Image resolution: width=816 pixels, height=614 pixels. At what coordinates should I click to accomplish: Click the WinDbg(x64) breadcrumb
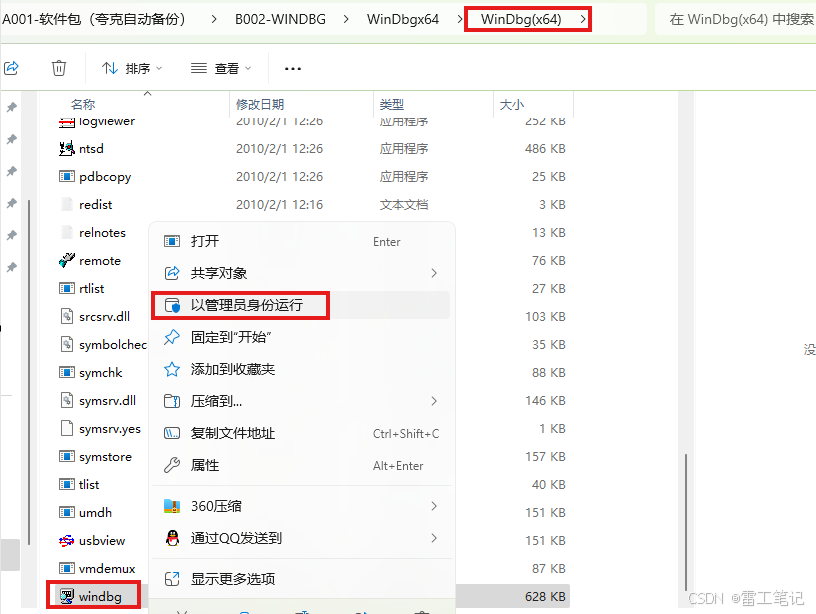coord(521,19)
